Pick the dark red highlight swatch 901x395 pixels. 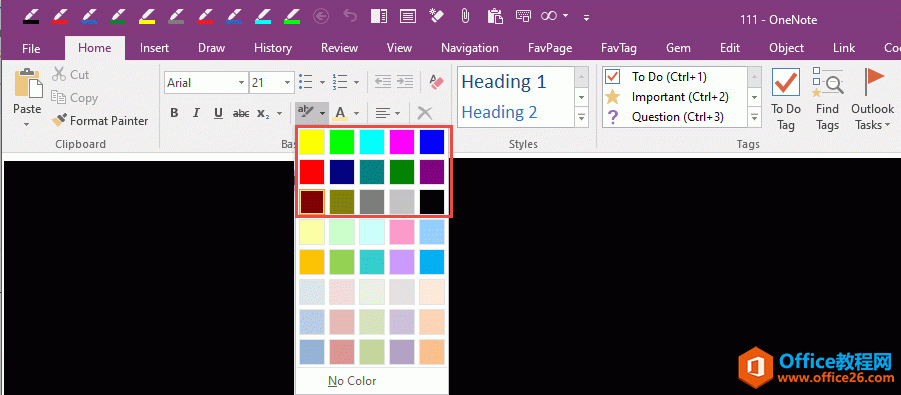312,202
